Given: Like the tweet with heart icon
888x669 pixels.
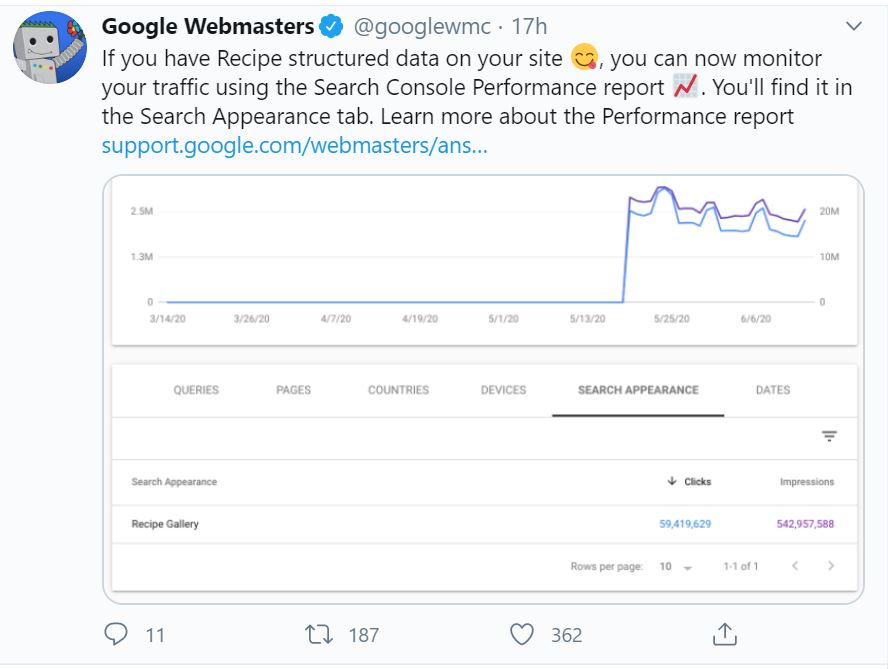Looking at the screenshot, I should [522, 634].
